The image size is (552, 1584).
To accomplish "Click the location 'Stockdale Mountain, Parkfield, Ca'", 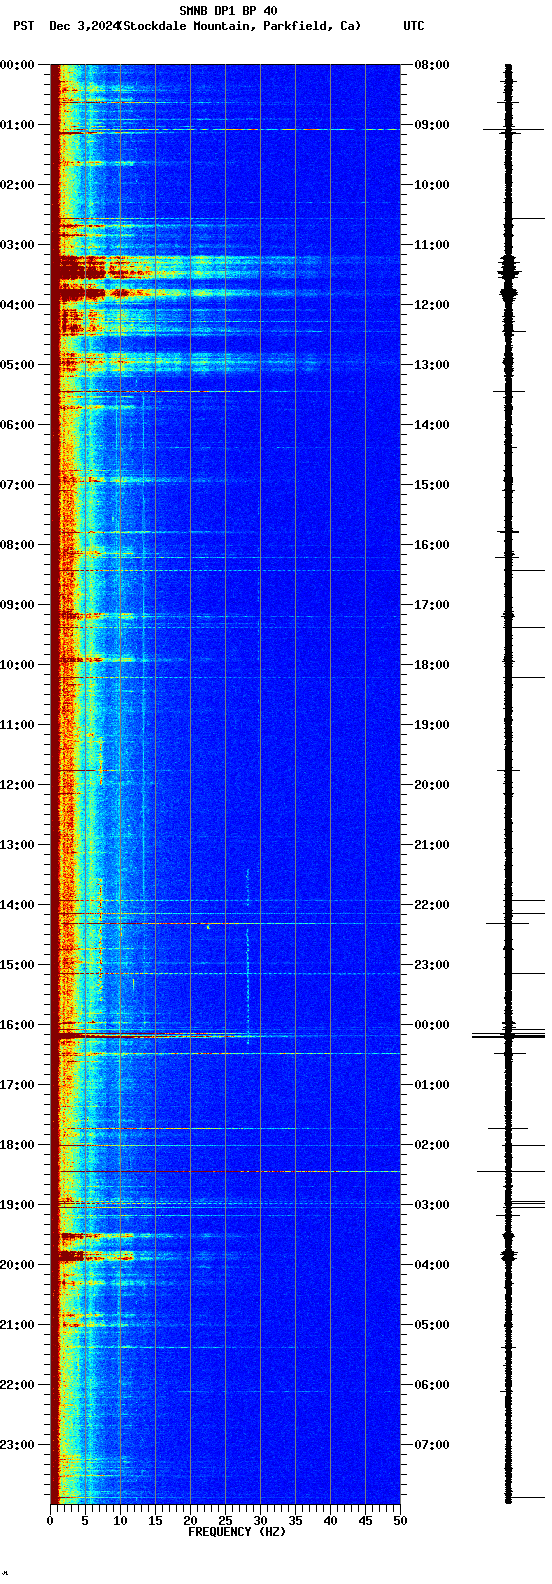I will [x=239, y=26].
